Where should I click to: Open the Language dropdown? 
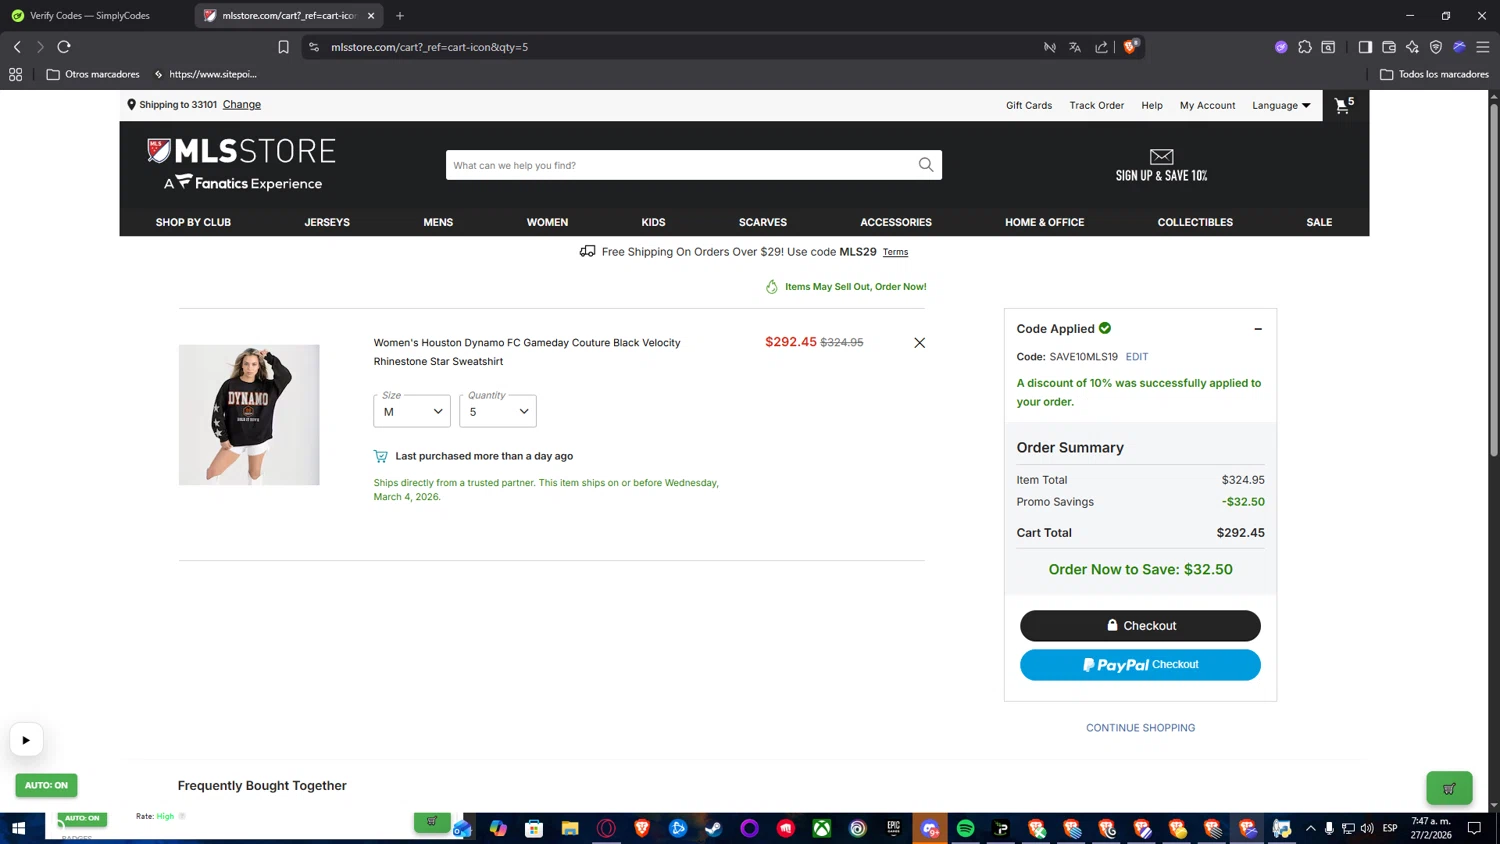coord(1281,105)
